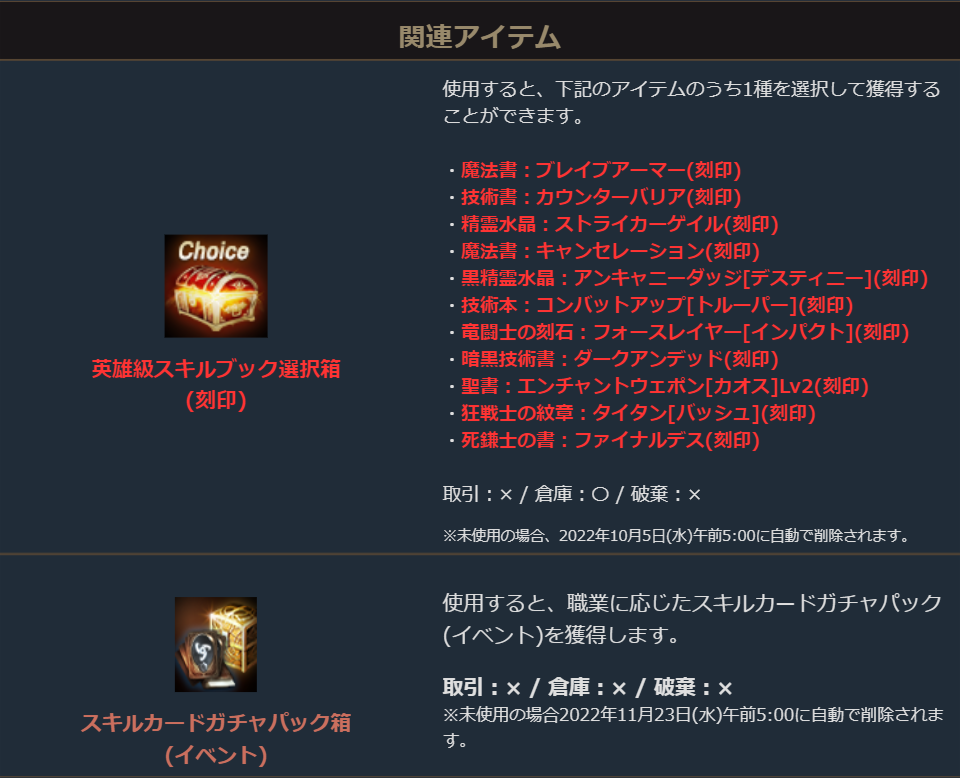The image size is (960, 778).
Task: Click the red Choice treasure chest icon
Action: (216, 286)
